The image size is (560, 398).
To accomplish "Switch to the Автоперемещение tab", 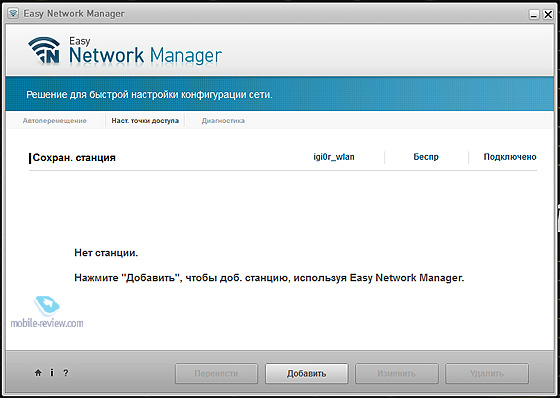I will (x=55, y=121).
